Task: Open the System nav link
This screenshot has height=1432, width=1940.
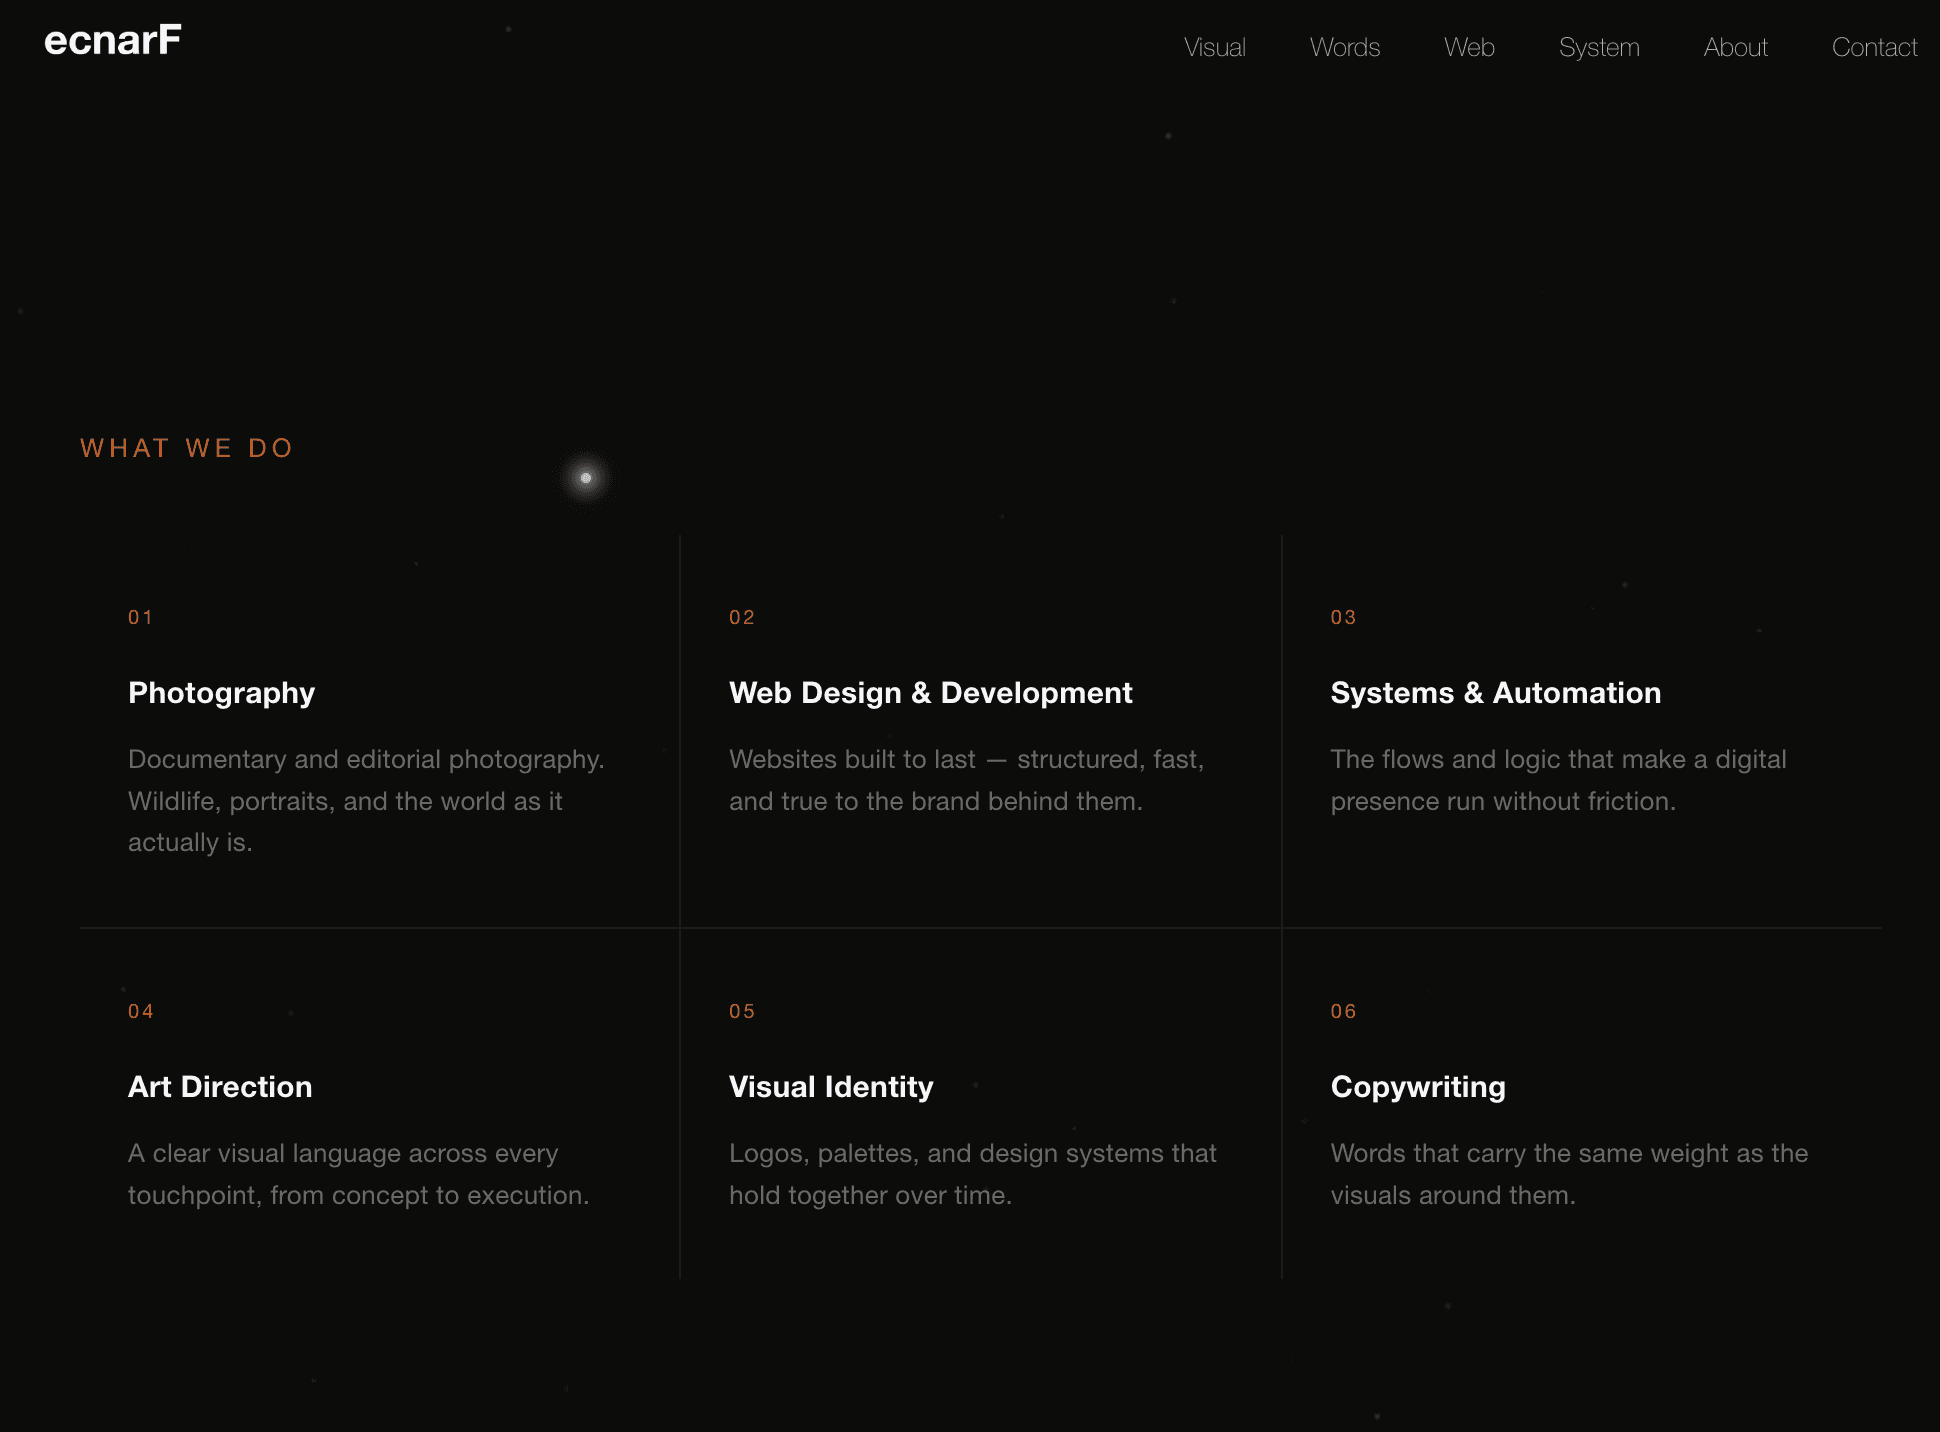Action: (x=1599, y=47)
